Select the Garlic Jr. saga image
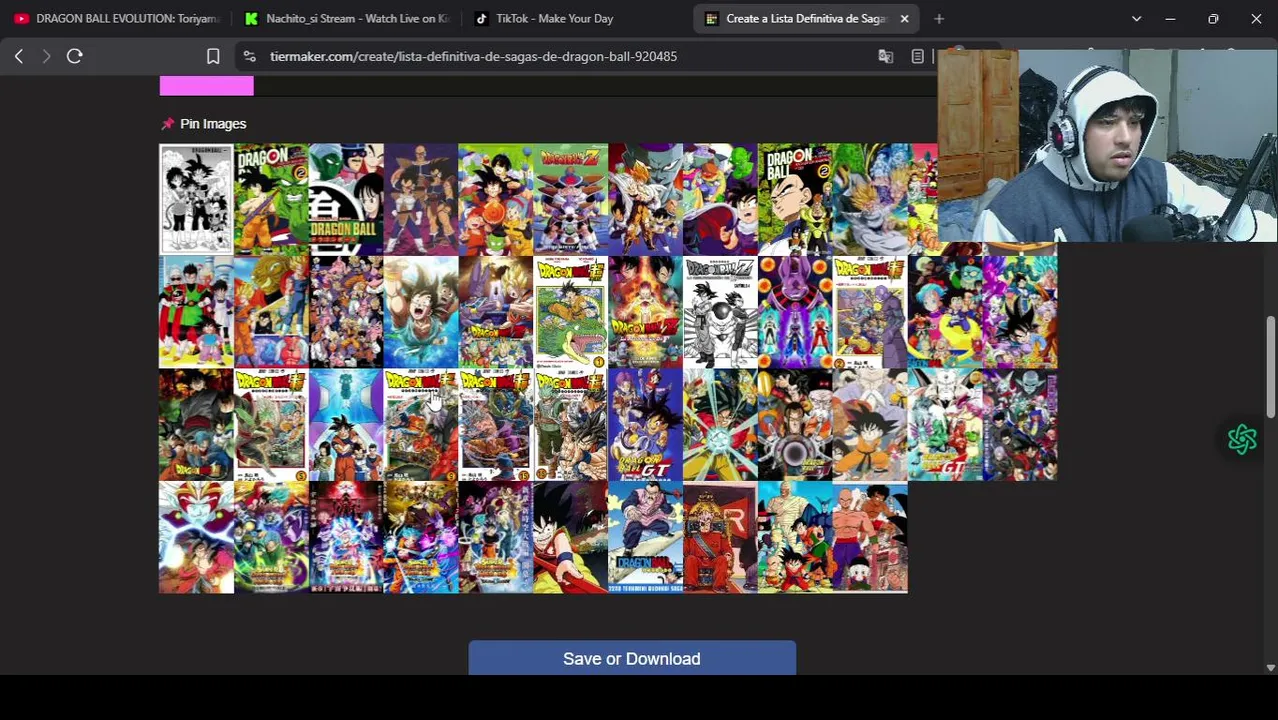This screenshot has height=720, width=1278. tap(721, 199)
